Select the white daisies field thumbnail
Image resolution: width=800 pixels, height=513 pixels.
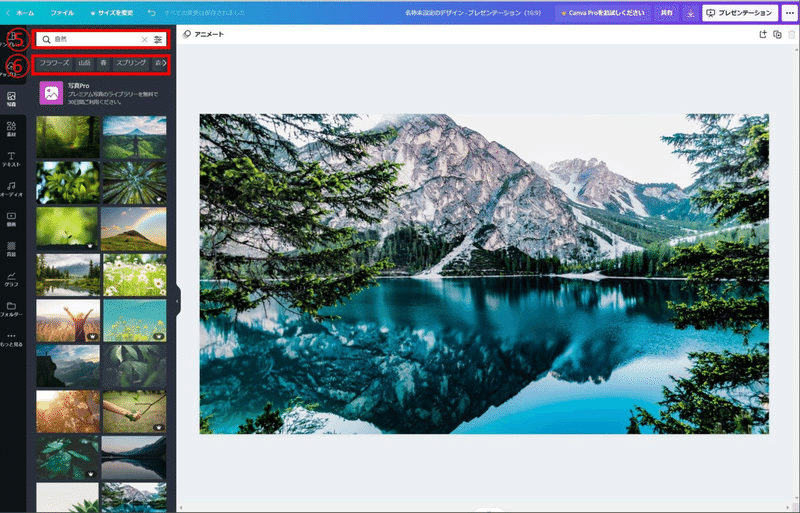click(135, 275)
